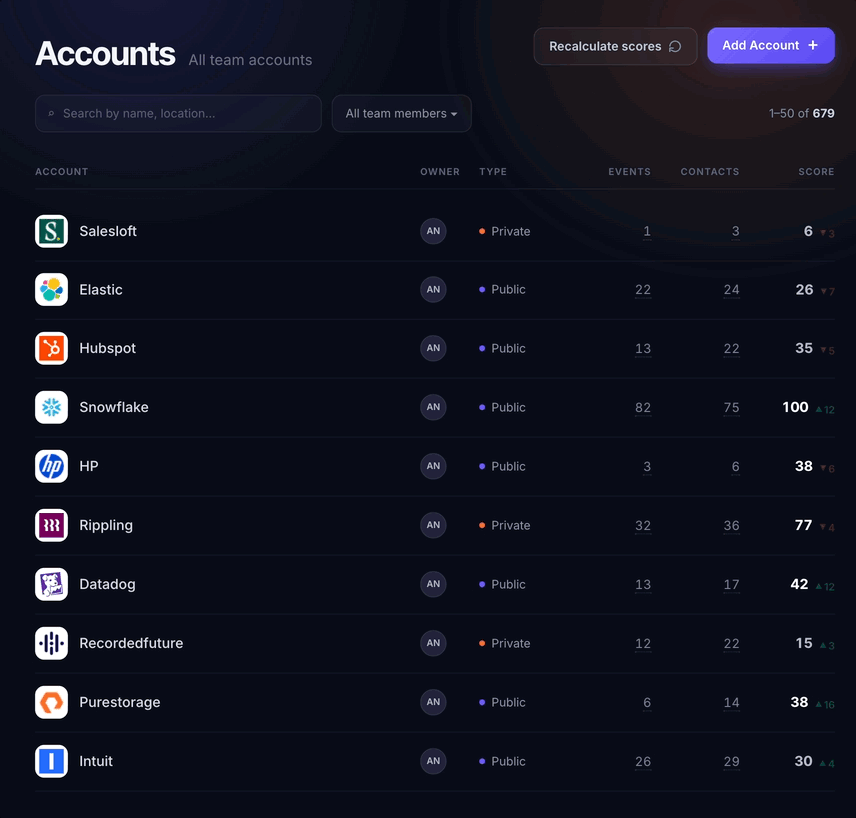Open the Hubspot account name
Screen dimensions: 856x818
[x=108, y=348]
